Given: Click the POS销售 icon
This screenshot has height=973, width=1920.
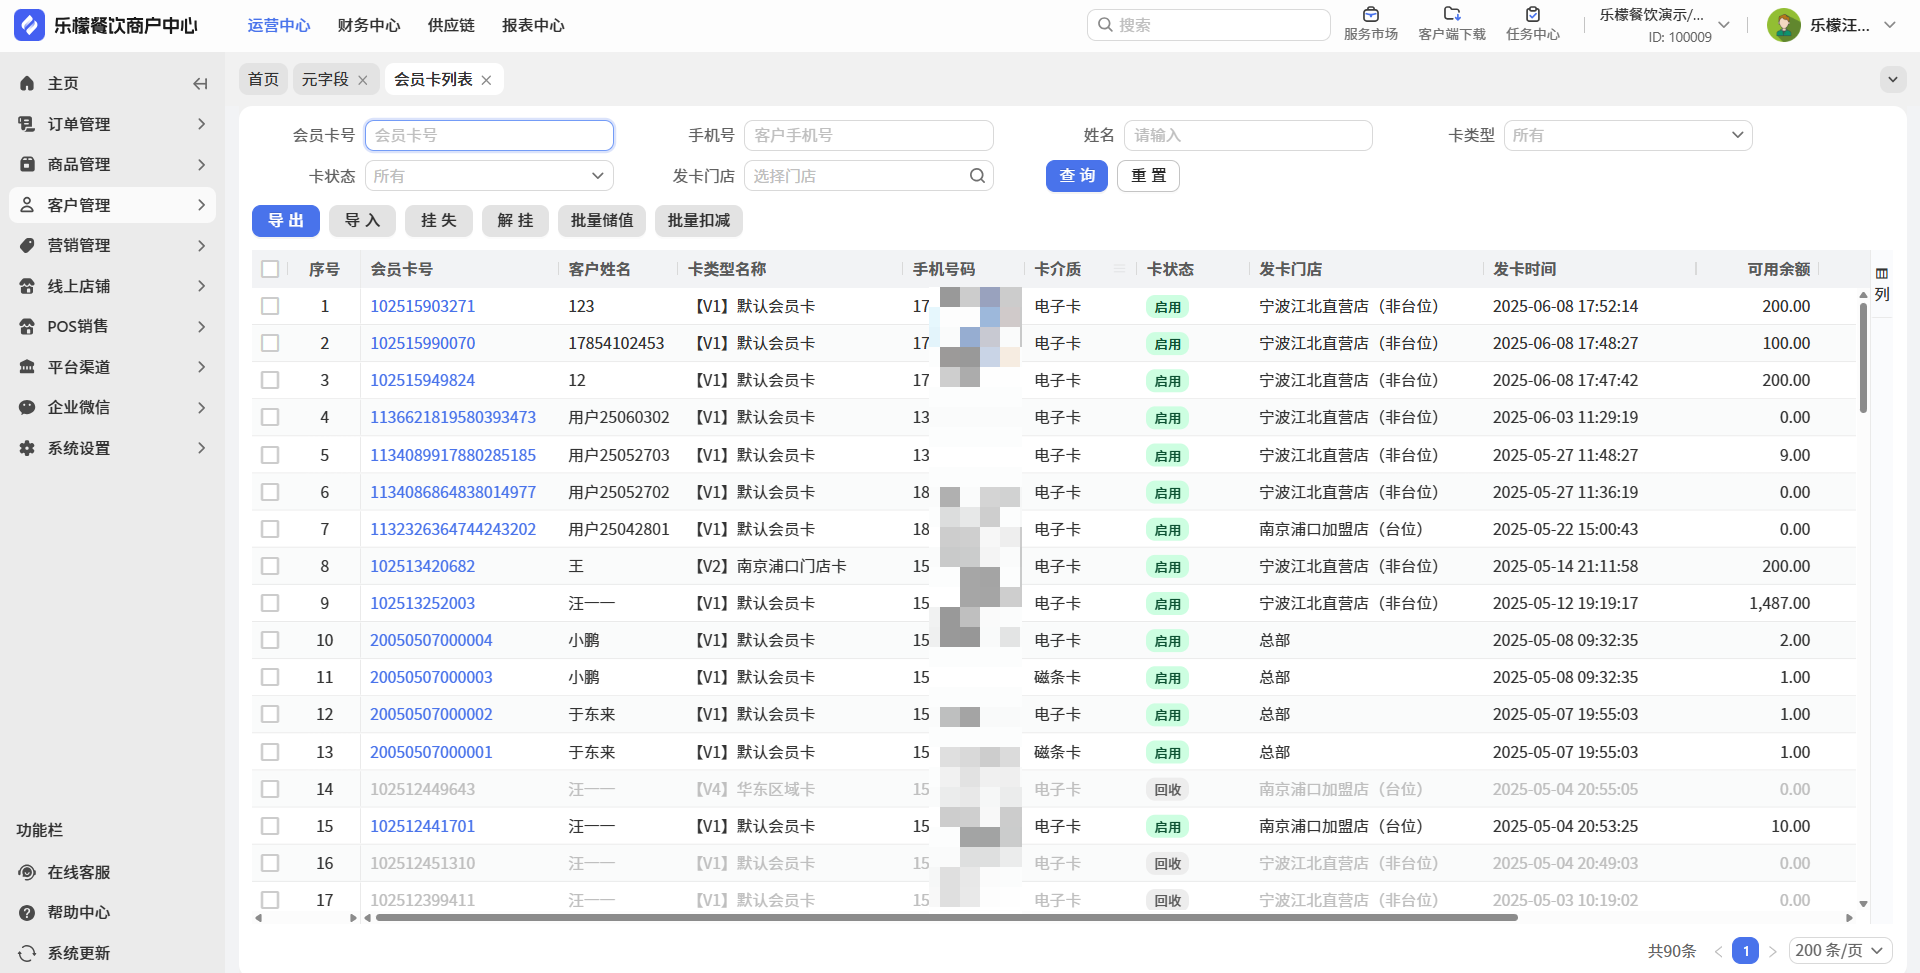Looking at the screenshot, I should pyautogui.click(x=27, y=326).
